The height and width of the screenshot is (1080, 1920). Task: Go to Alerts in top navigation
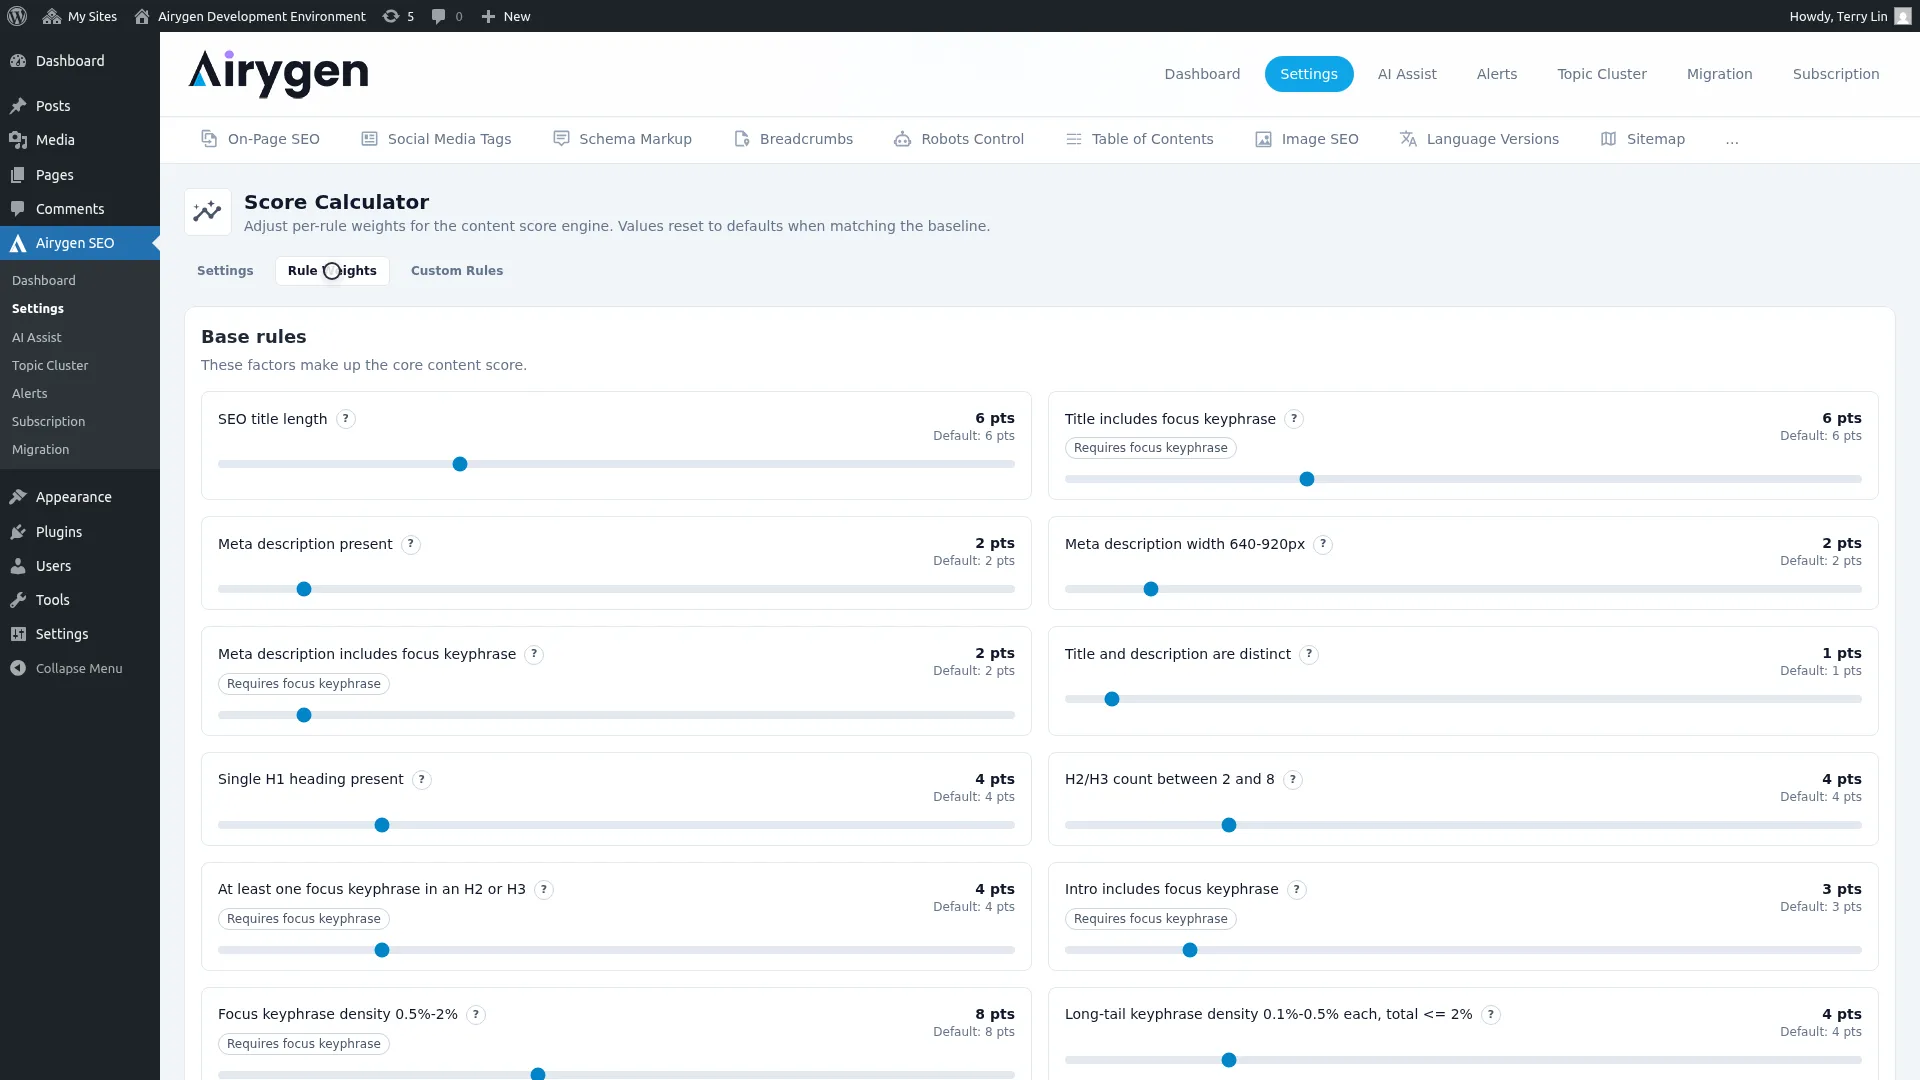(1497, 74)
